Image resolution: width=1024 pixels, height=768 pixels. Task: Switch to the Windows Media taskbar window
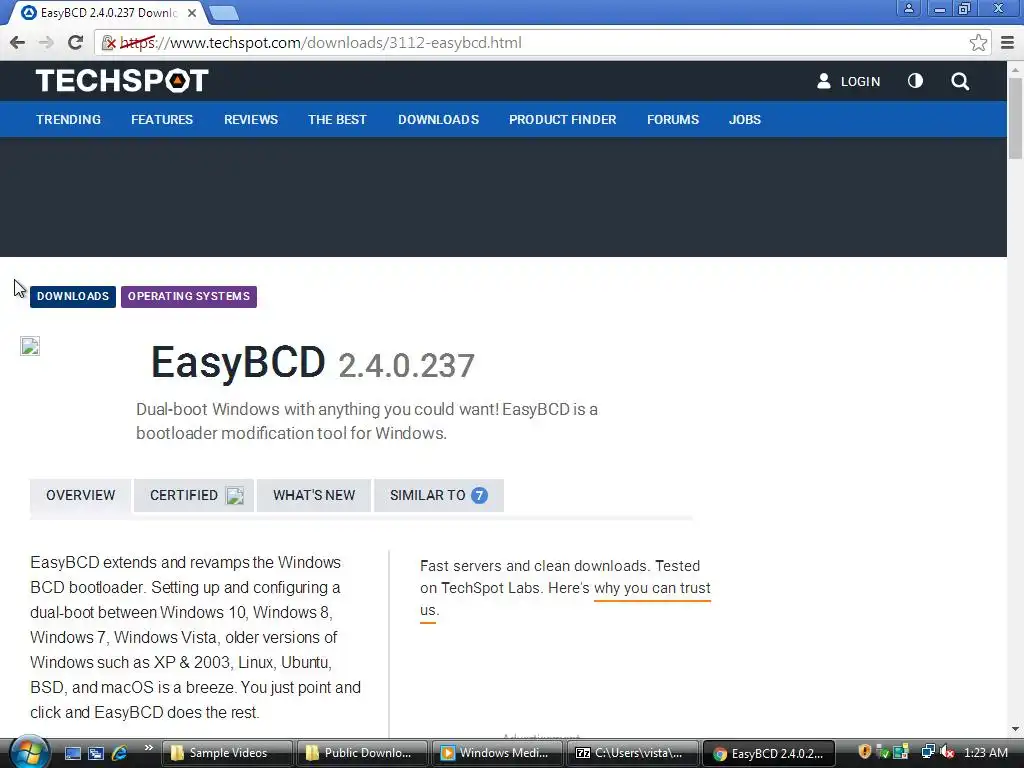498,753
